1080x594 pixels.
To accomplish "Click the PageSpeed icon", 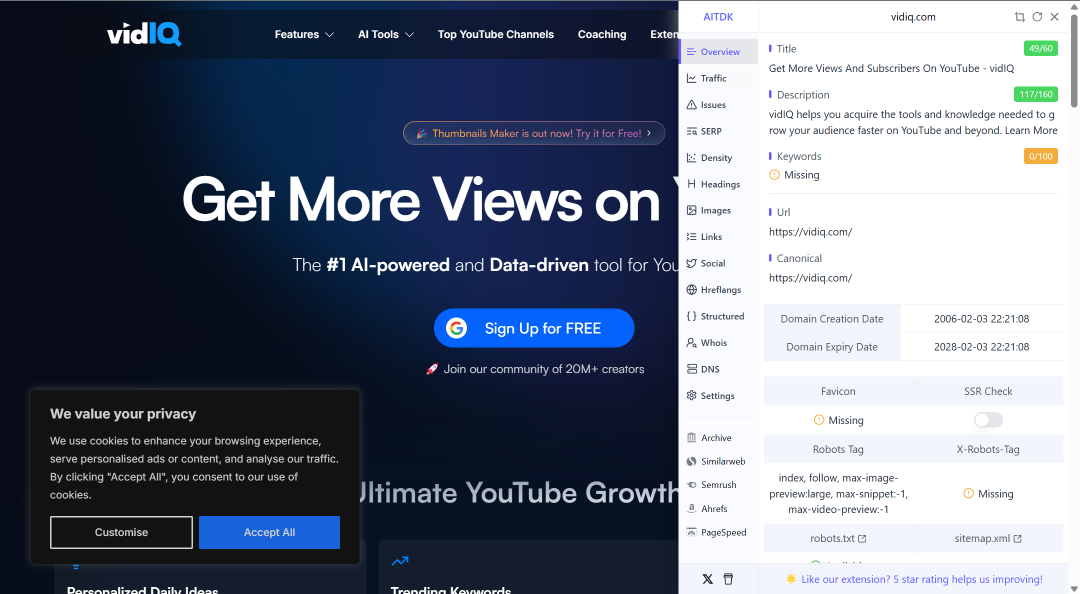I will click(x=692, y=532).
